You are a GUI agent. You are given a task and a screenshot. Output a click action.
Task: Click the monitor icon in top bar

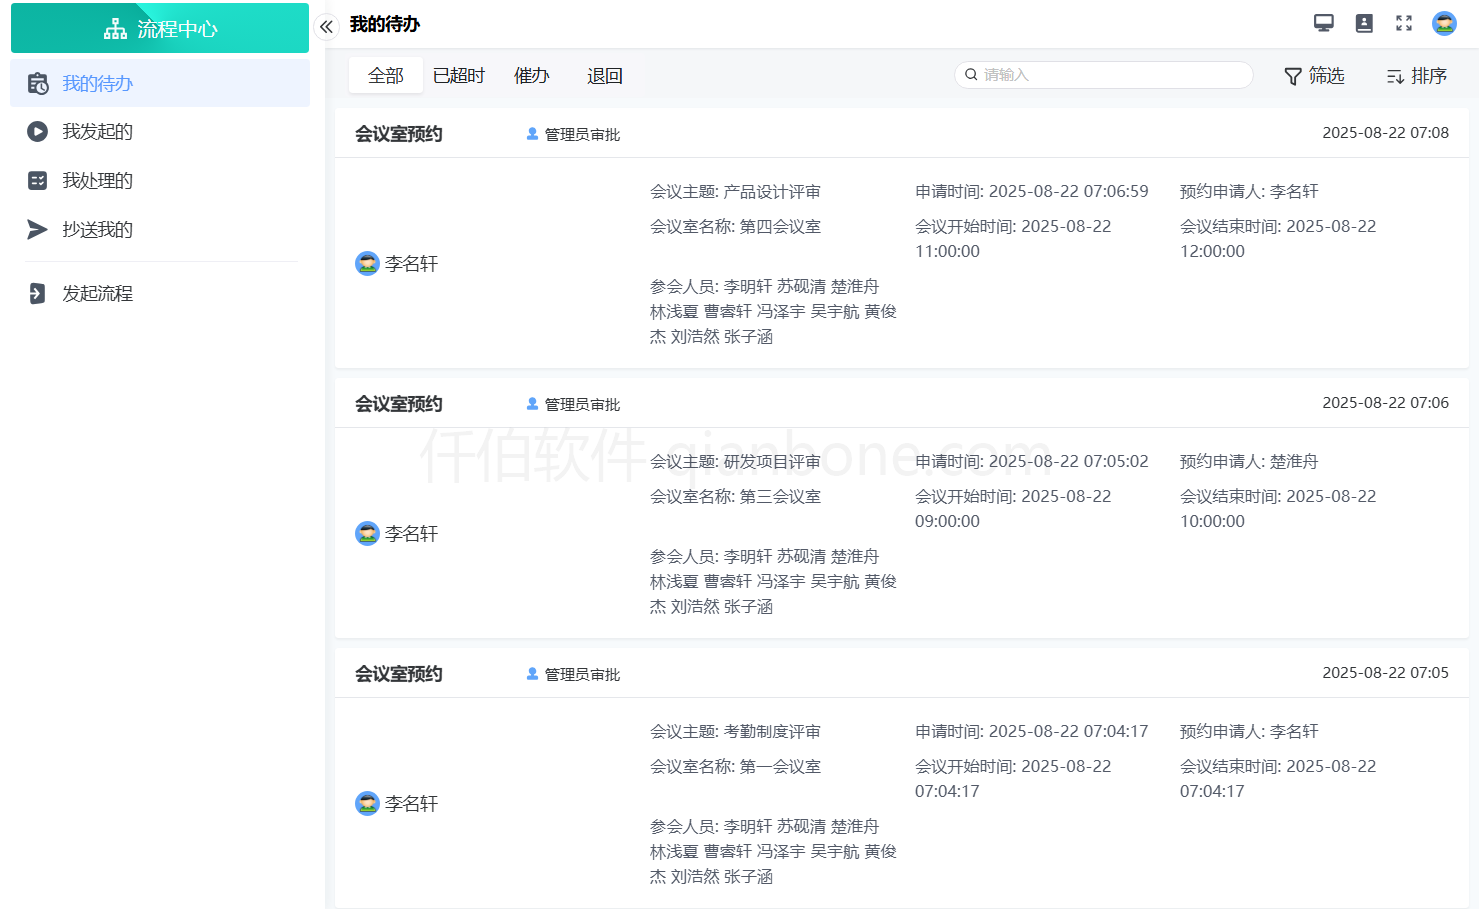pos(1323,23)
